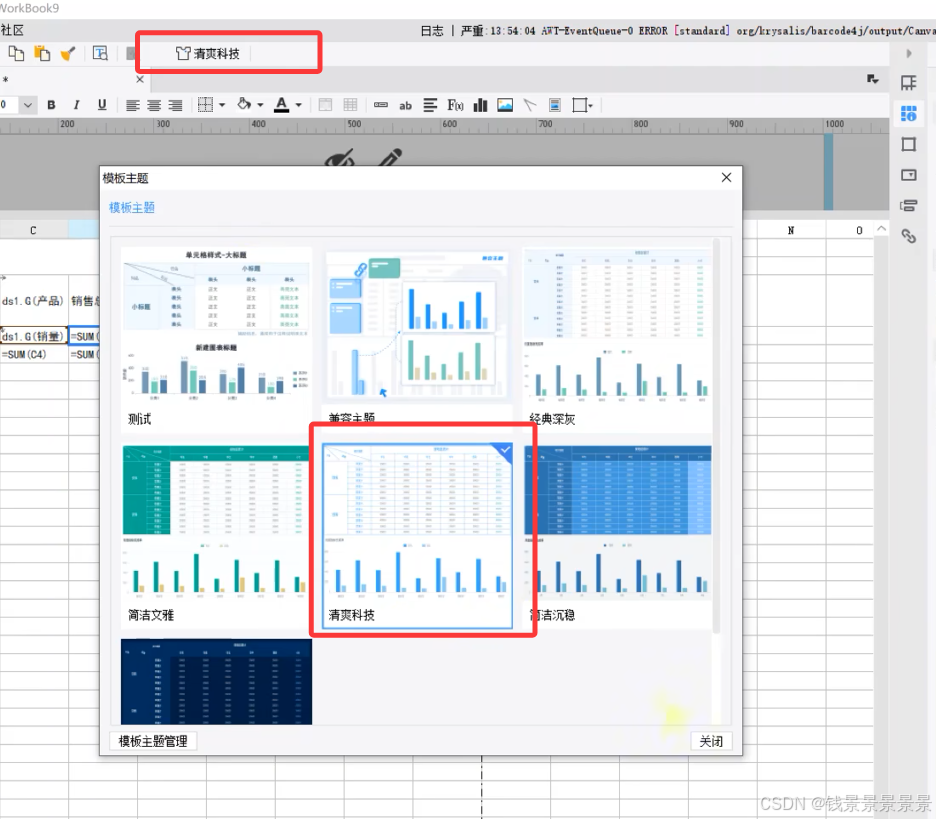Select the 测试 theme thumbnail
This screenshot has height=819, width=936.
tap(215, 338)
